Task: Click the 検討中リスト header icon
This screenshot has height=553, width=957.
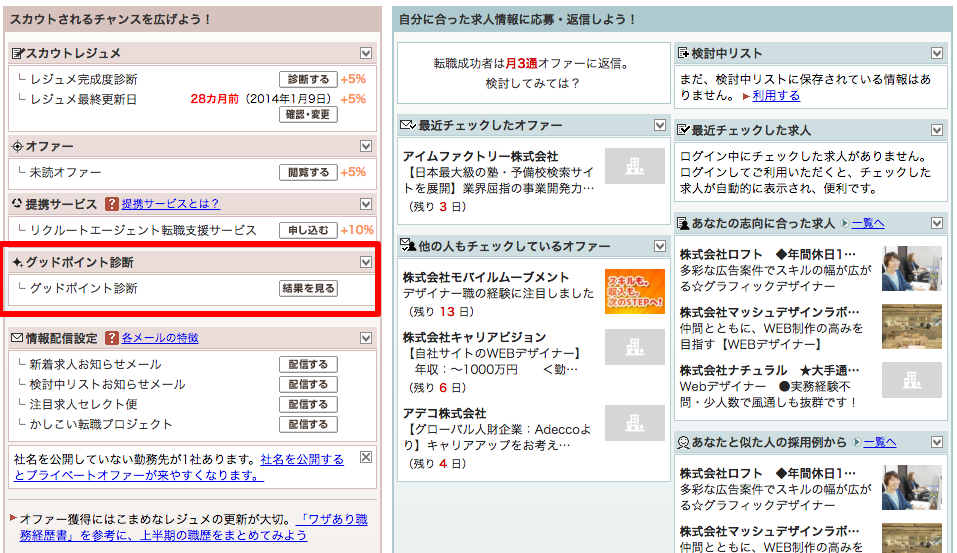Action: click(x=684, y=54)
